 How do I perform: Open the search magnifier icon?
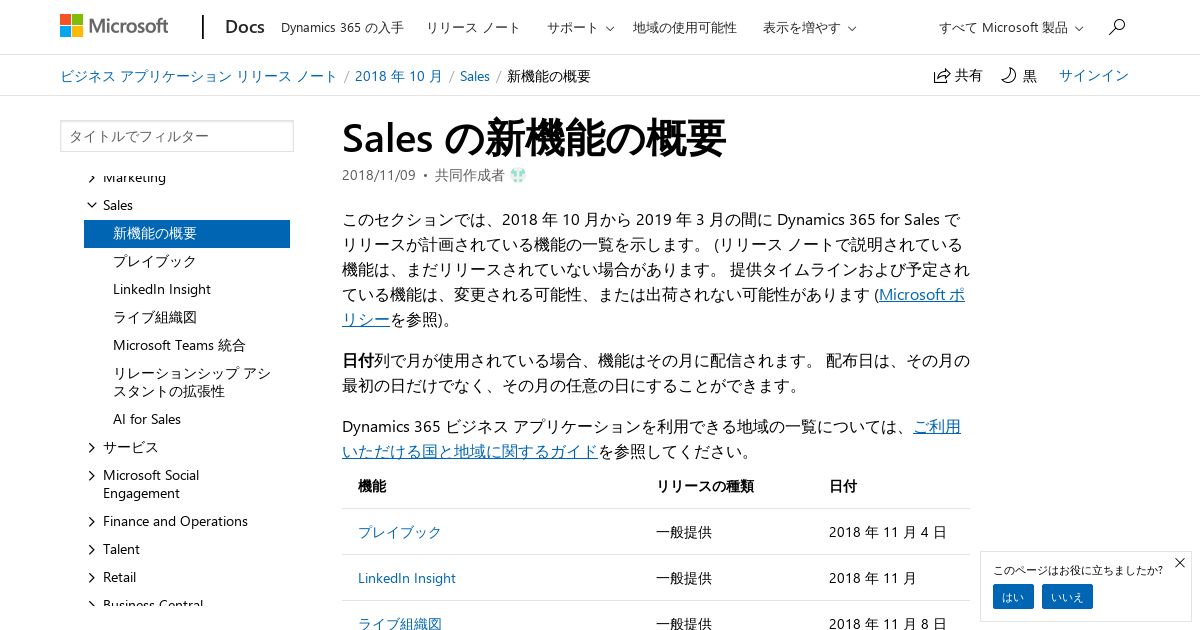[1117, 27]
